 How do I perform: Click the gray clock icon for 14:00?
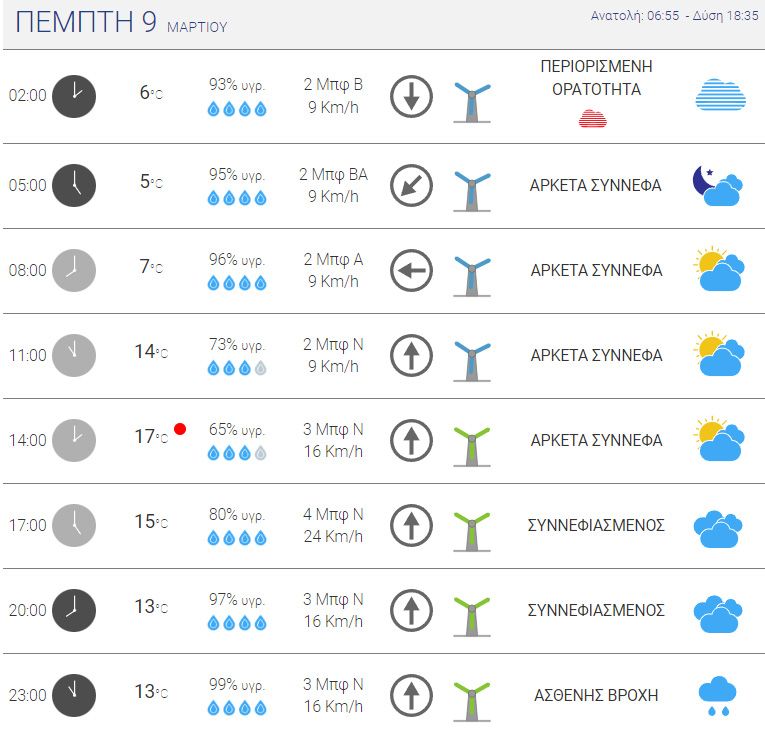click(x=74, y=440)
